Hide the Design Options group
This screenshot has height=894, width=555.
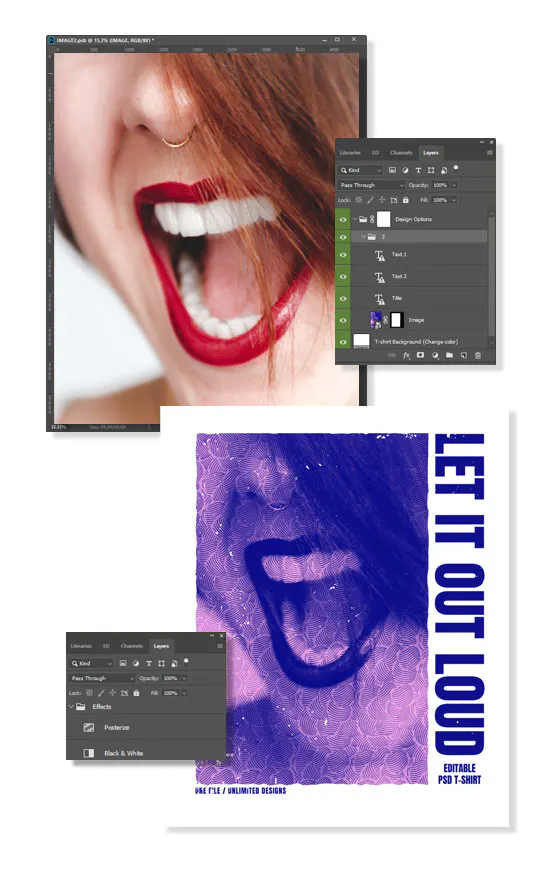pos(343,220)
